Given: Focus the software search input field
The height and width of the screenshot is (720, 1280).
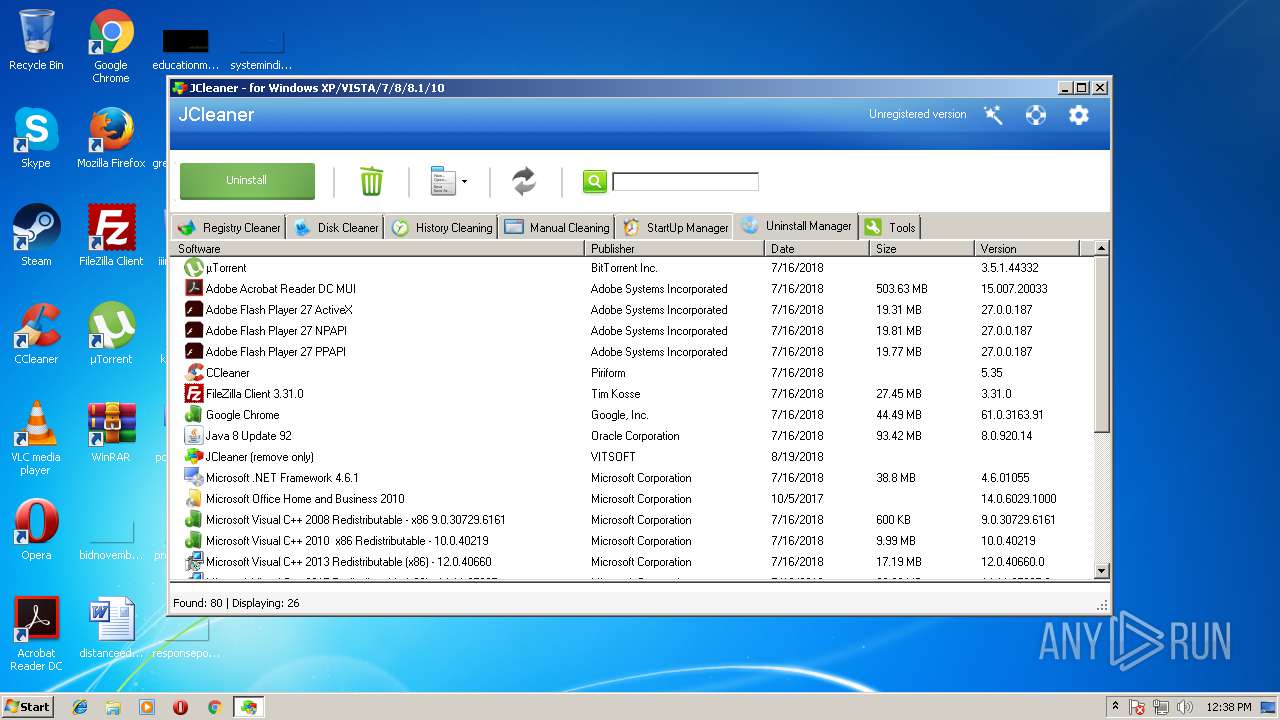Looking at the screenshot, I should pos(685,181).
